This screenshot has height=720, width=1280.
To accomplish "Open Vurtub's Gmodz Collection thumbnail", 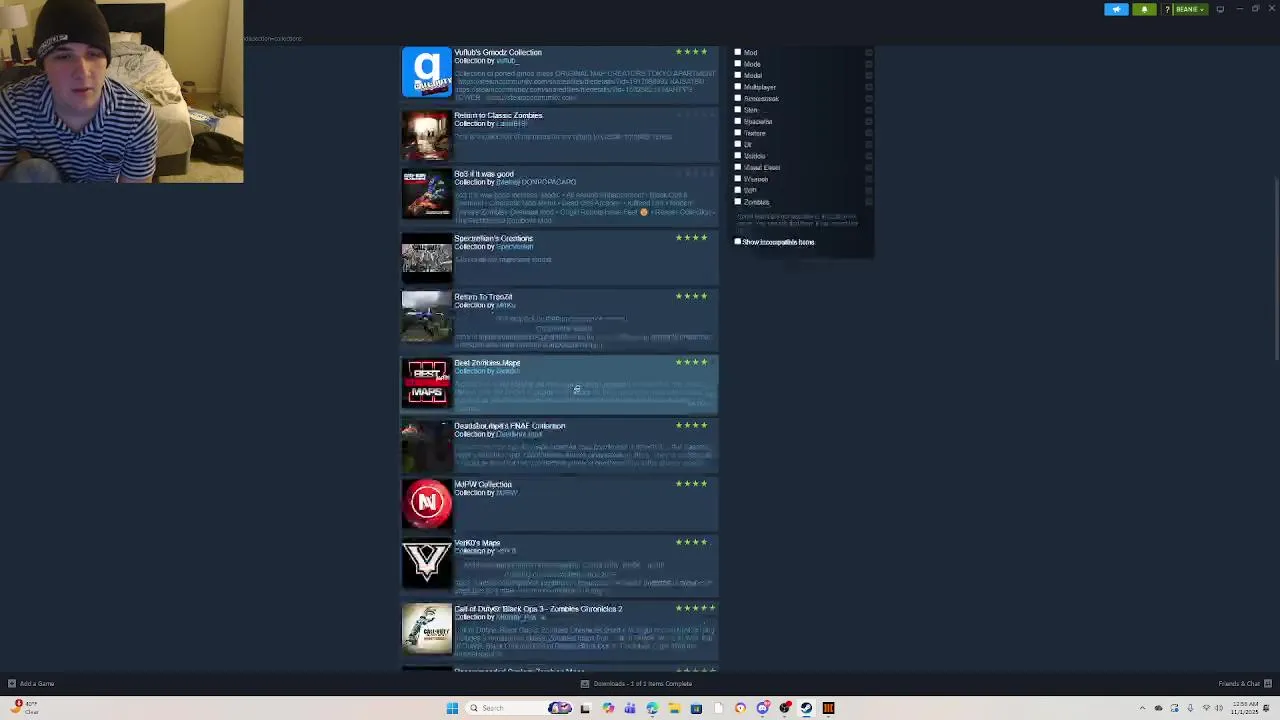I will [x=427, y=72].
